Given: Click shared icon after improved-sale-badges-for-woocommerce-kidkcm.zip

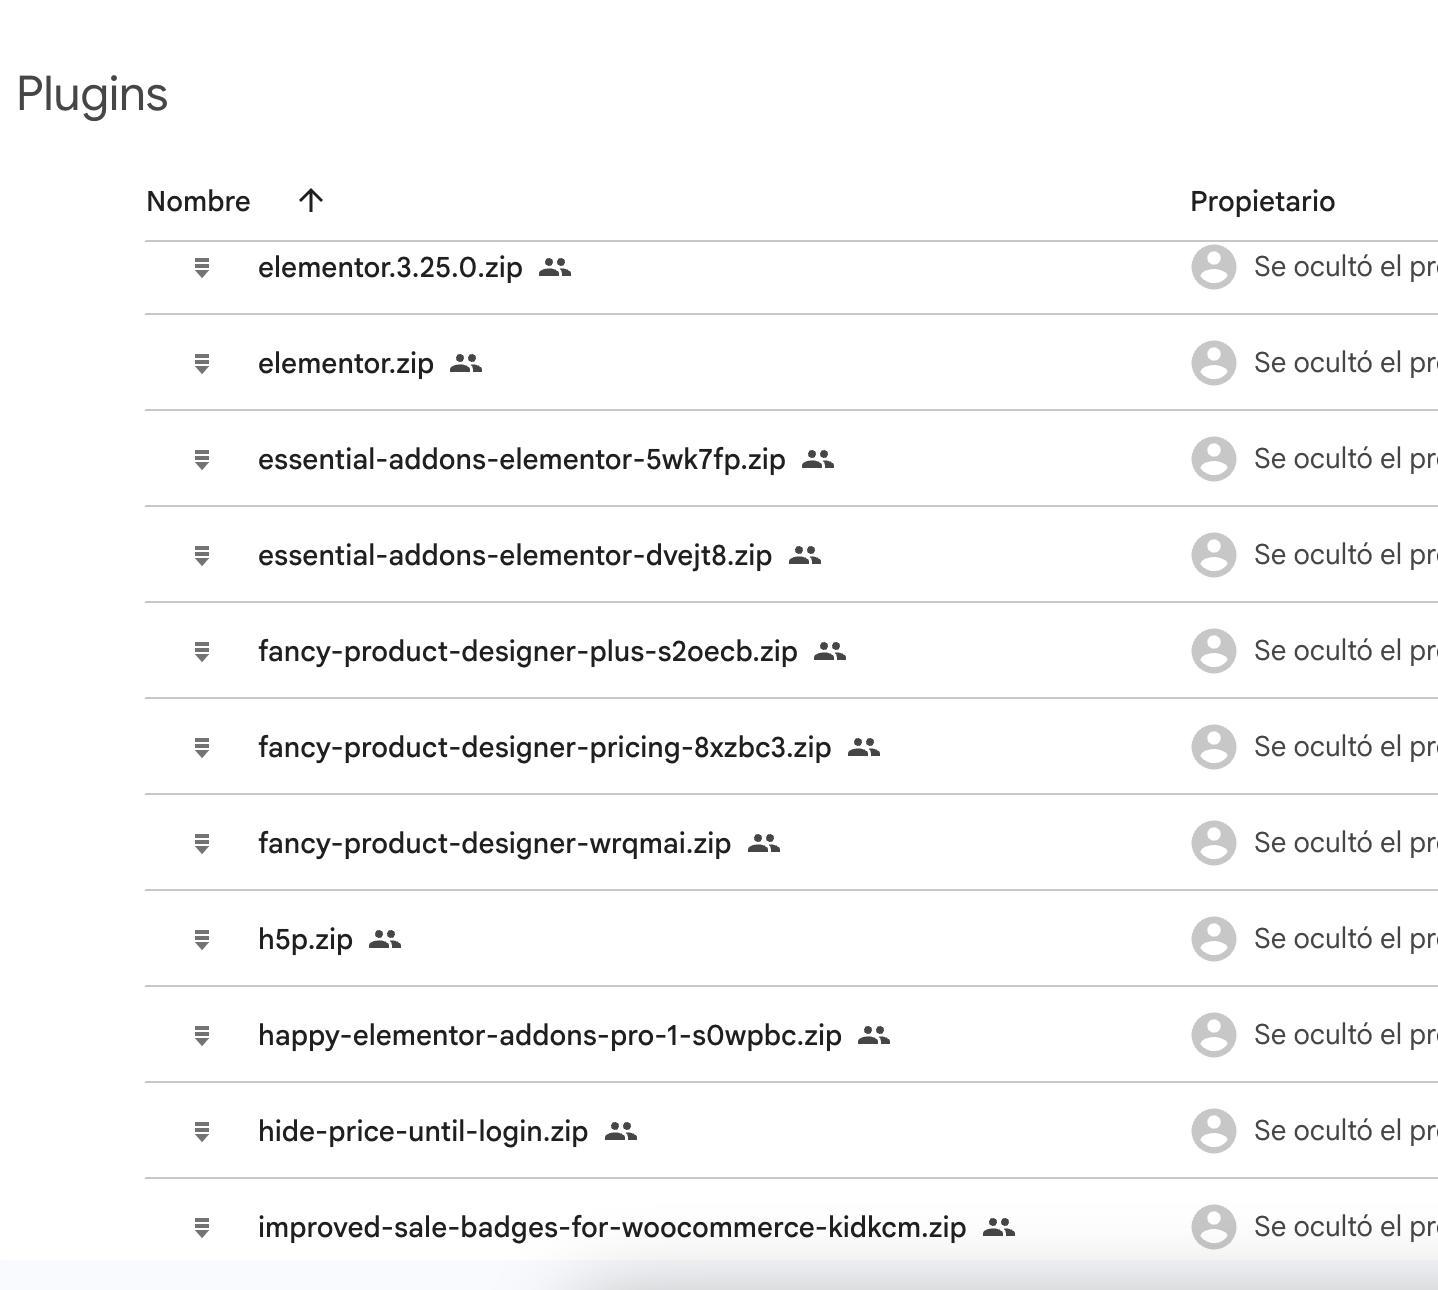Looking at the screenshot, I should pyautogui.click(x=999, y=1228).
